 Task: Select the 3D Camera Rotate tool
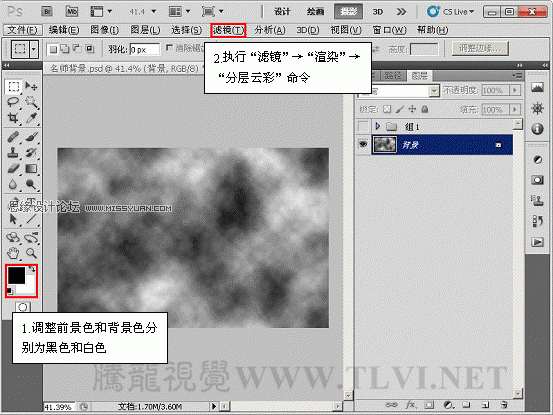click(x=31, y=238)
